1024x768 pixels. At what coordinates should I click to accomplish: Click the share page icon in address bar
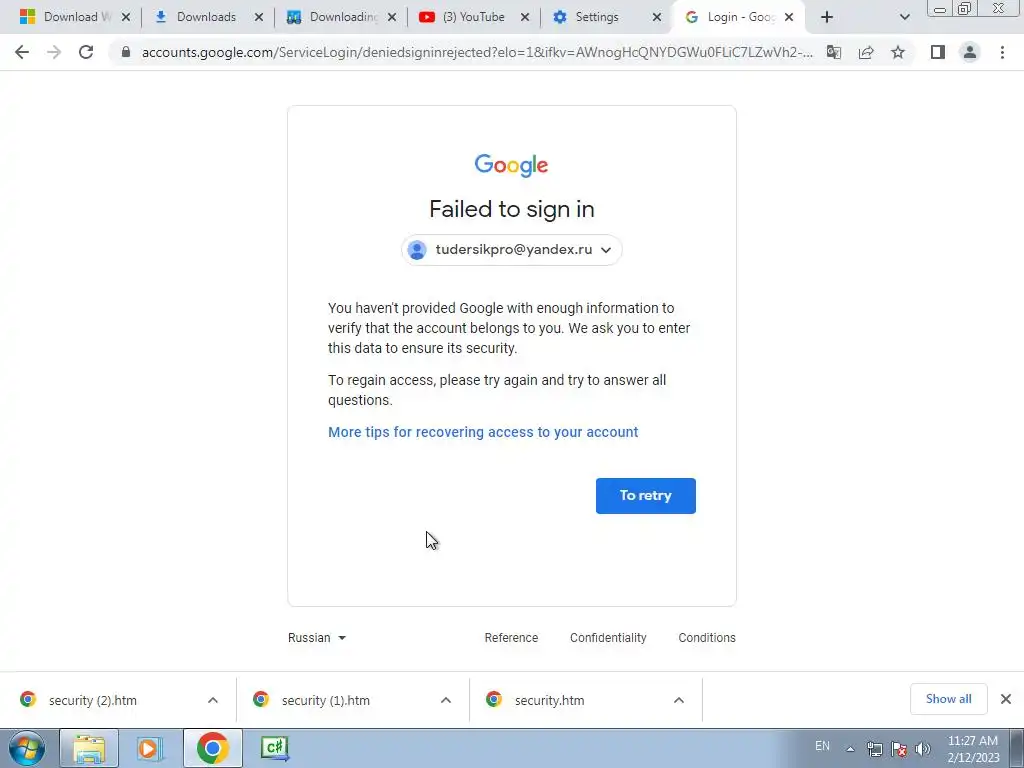(866, 52)
